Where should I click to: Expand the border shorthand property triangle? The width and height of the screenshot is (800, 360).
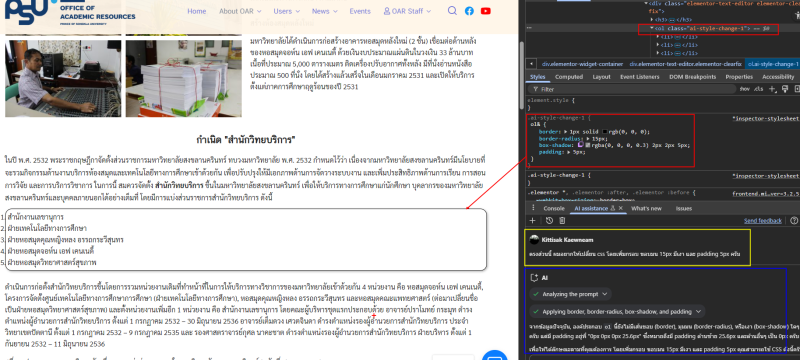[x=564, y=131]
